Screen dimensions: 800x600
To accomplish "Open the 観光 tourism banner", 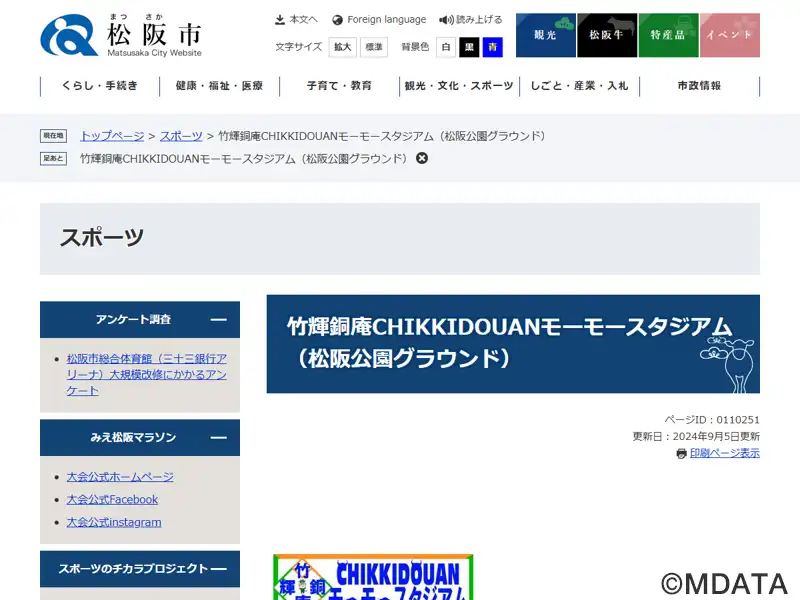I will coord(545,35).
